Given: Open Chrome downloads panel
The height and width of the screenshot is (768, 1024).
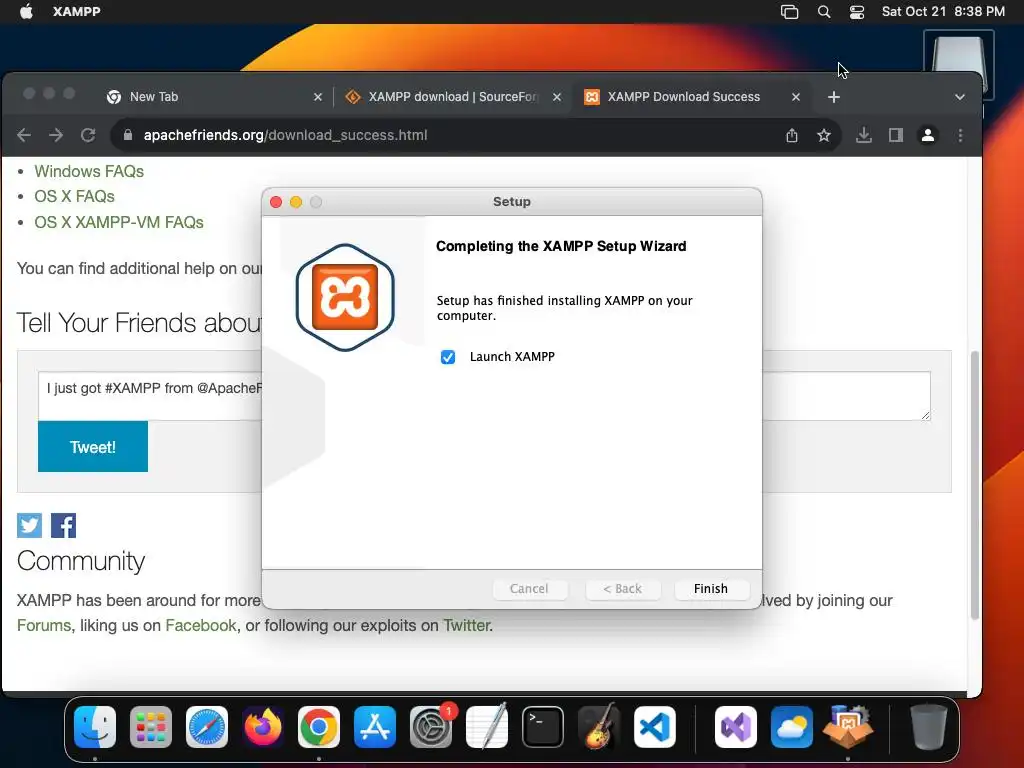Looking at the screenshot, I should click(x=863, y=135).
